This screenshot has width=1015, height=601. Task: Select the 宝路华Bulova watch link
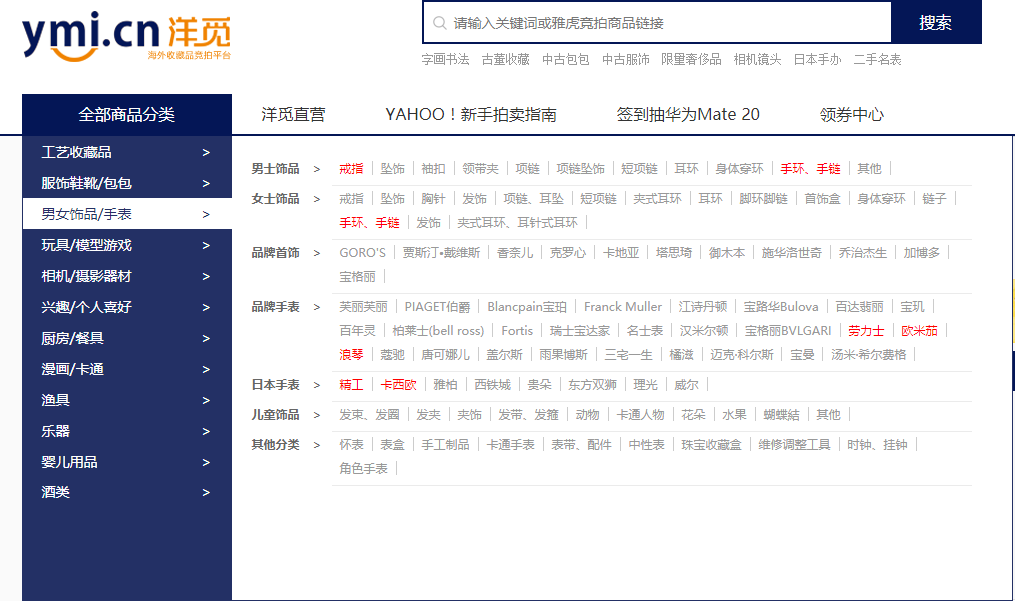pos(781,307)
